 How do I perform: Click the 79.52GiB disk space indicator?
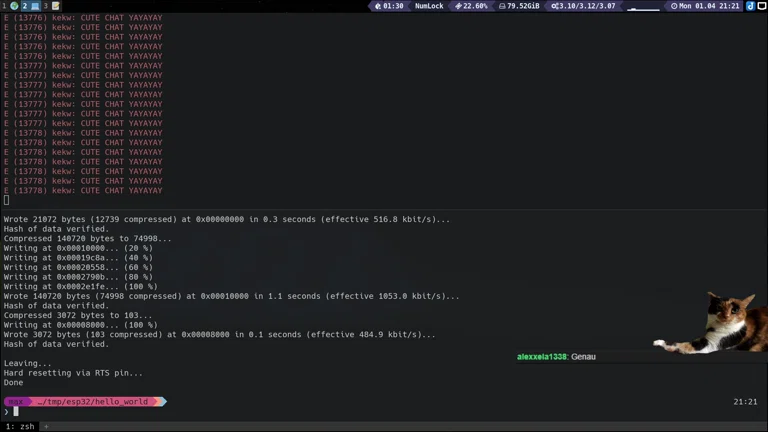coord(519,6)
